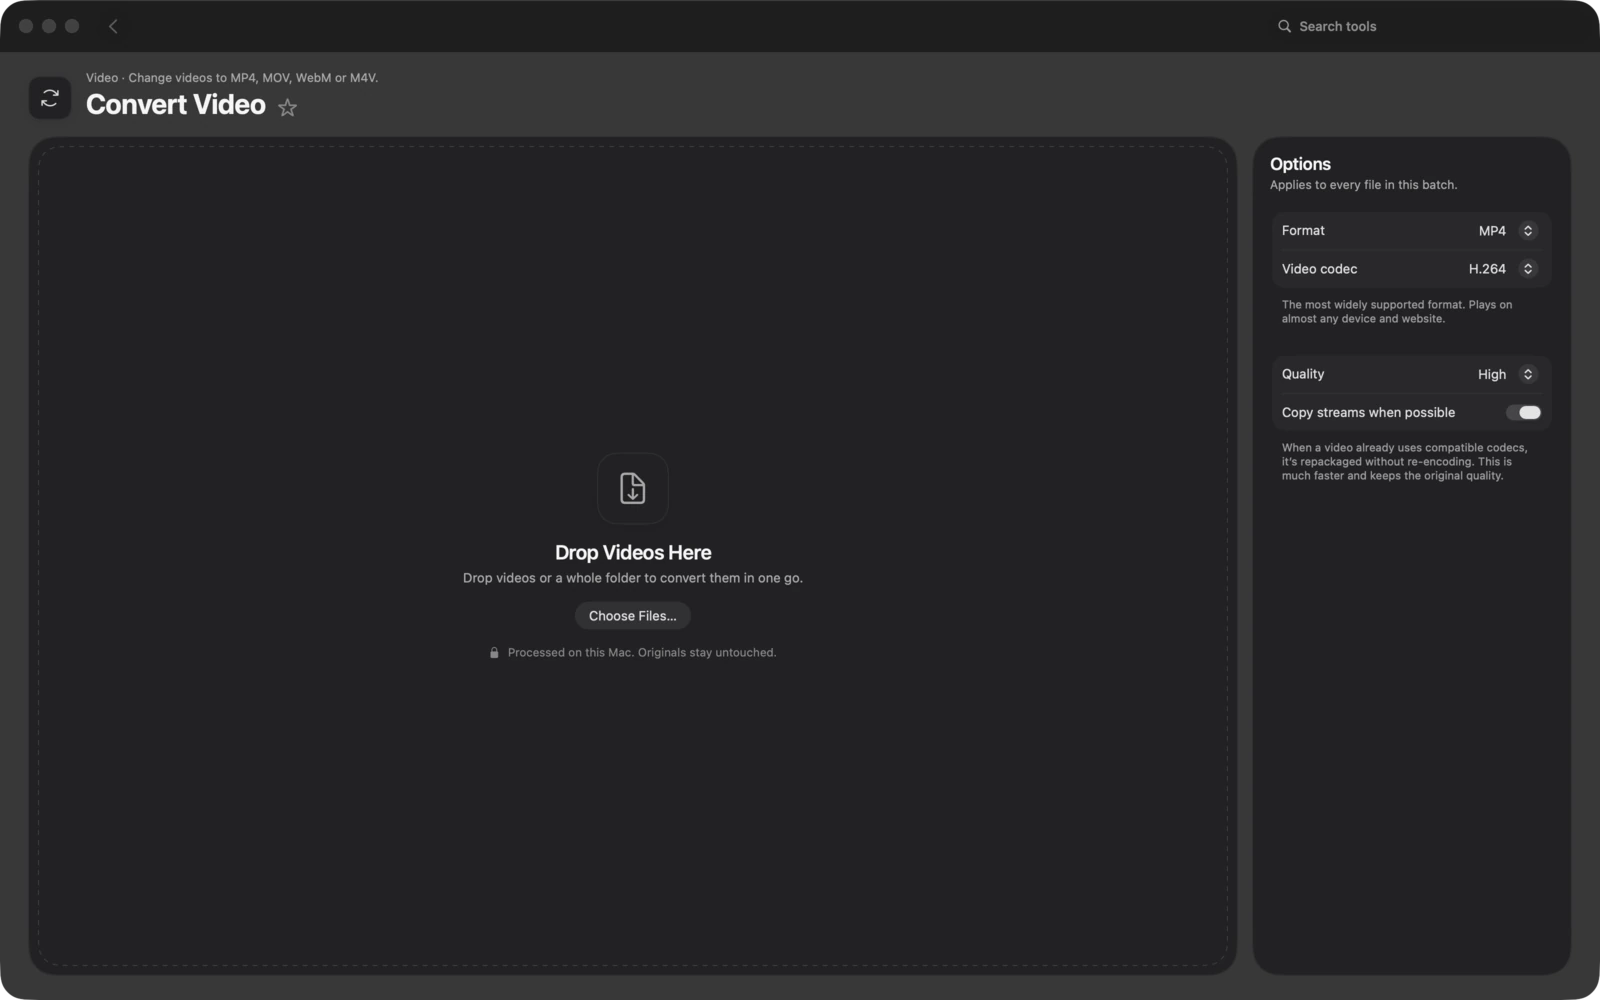This screenshot has height=1000, width=1600.
Task: Click the Convert Video tool icon
Action: [x=50, y=98]
